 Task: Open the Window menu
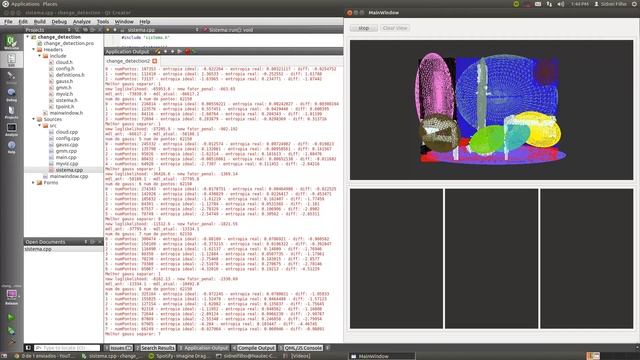pos(124,22)
